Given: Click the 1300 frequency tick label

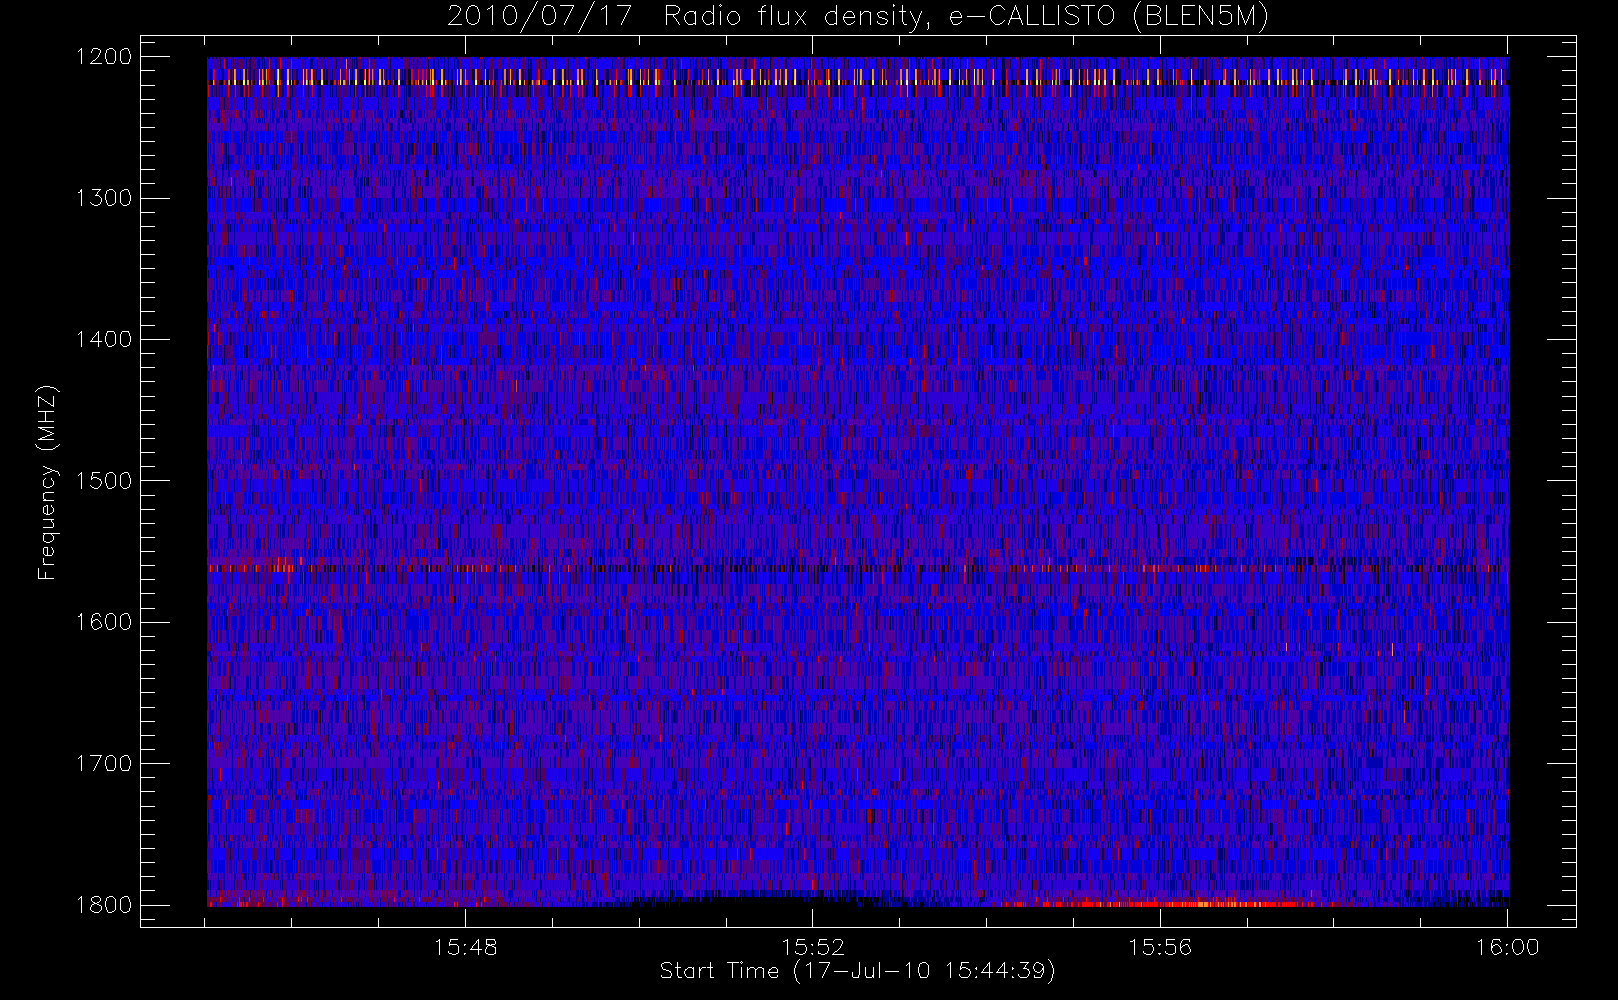Looking at the screenshot, I should coord(104,198).
